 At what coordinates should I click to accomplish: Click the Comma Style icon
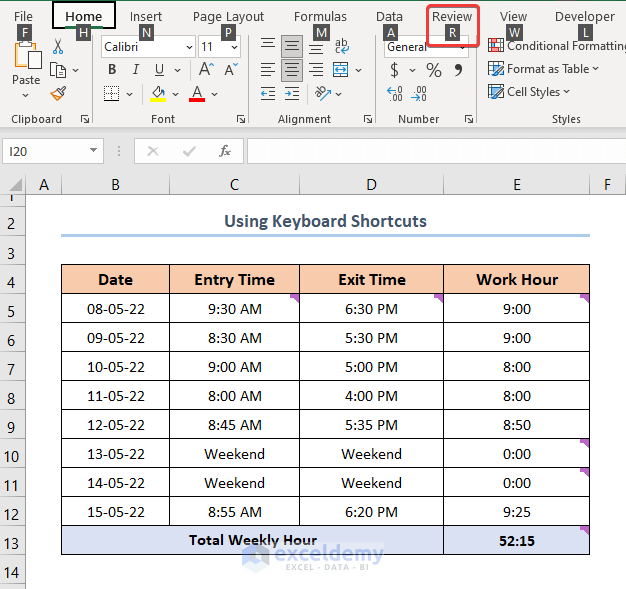pos(459,70)
